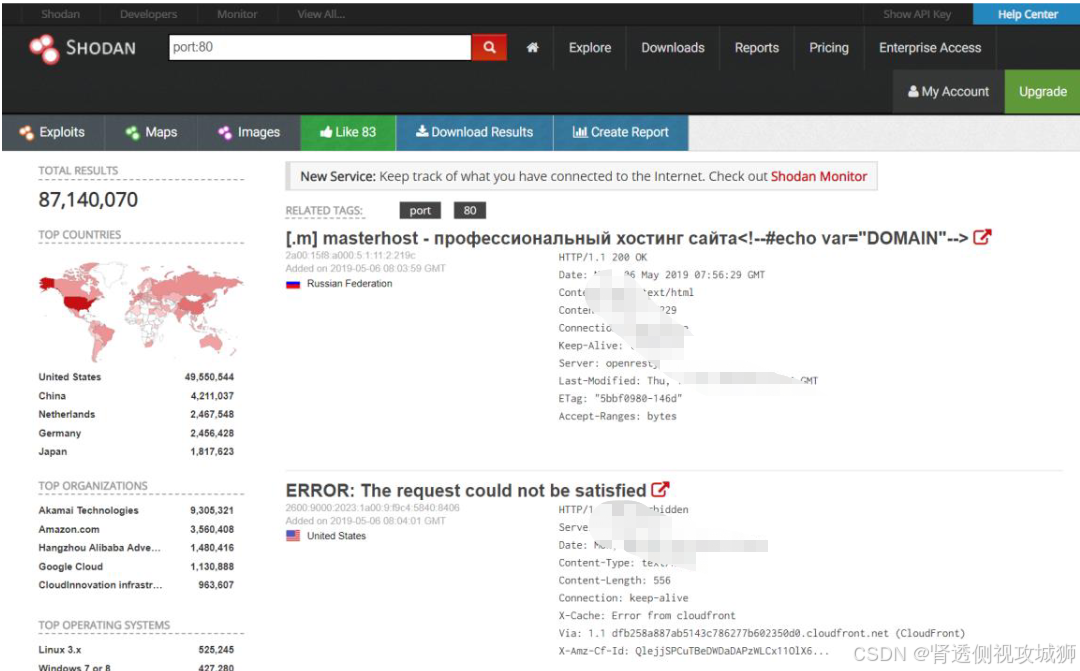
Task: Open Pricing in the navigation bar
Action: [829, 48]
